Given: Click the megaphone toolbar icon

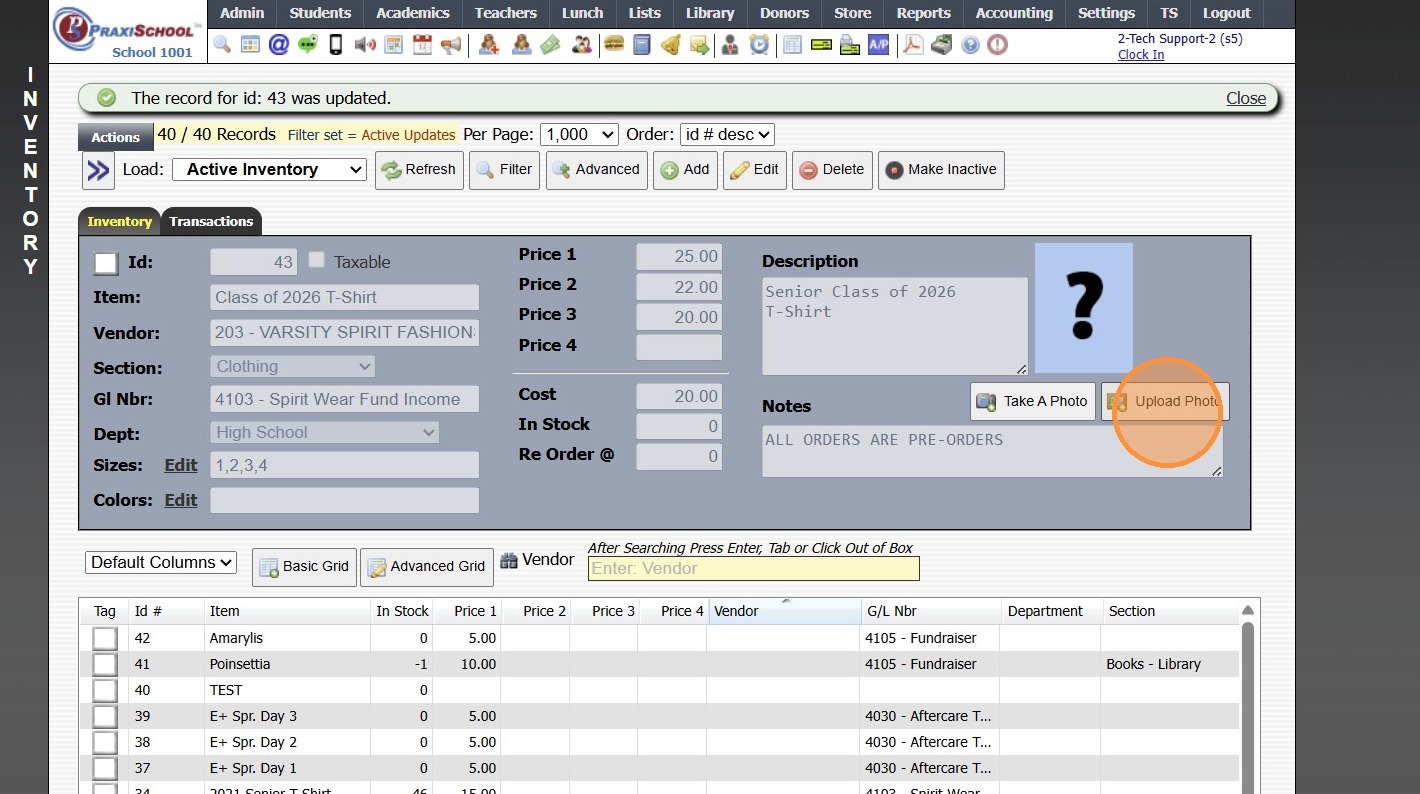Looking at the screenshot, I should [451, 45].
